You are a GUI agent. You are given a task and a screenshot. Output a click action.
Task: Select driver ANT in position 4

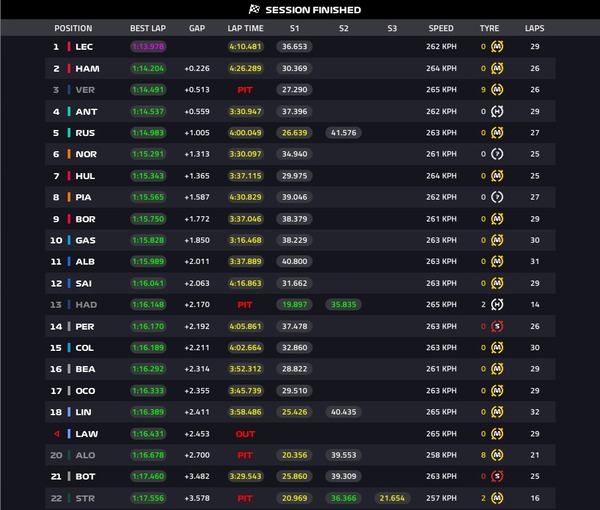point(86,111)
